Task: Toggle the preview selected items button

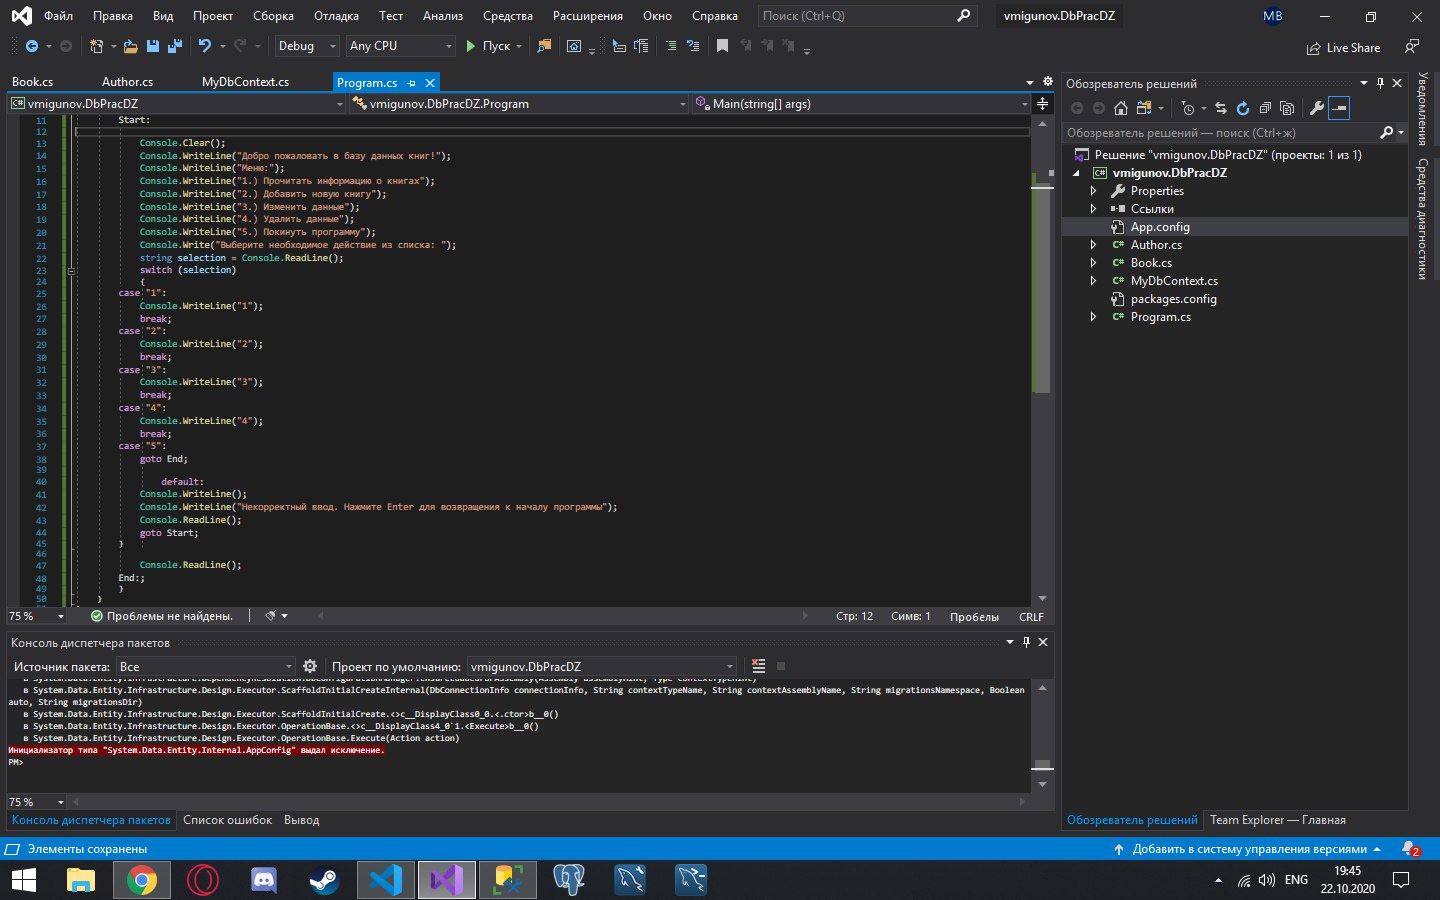Action: (x=1339, y=108)
